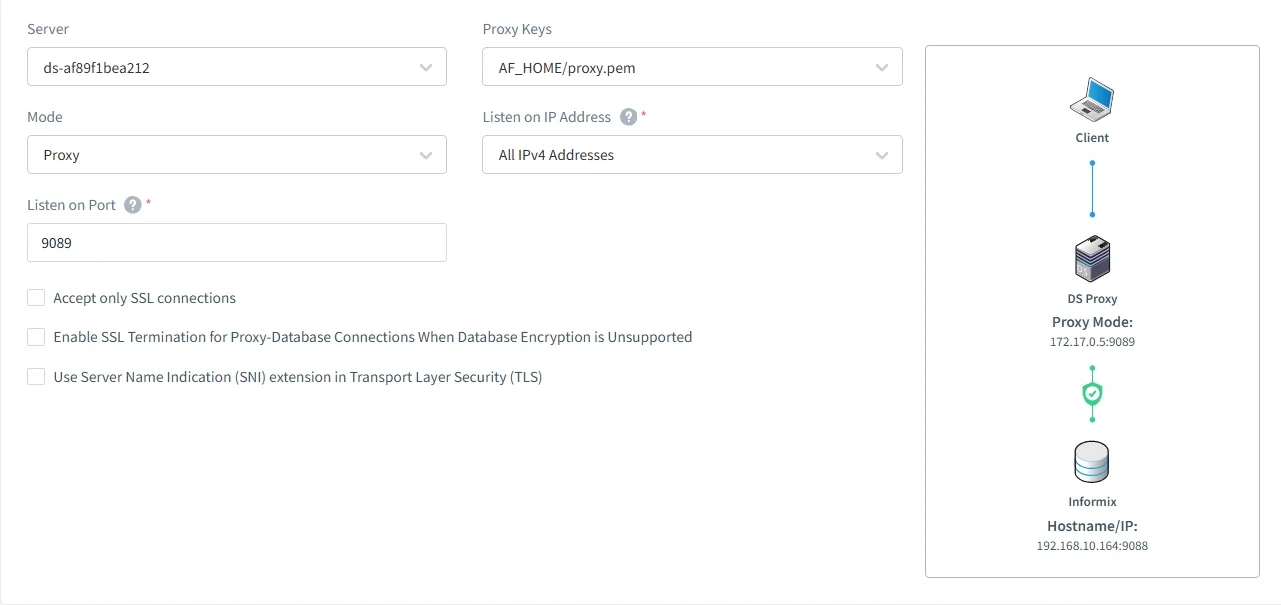
Task: Open the Server dropdown
Action: (x=428, y=66)
